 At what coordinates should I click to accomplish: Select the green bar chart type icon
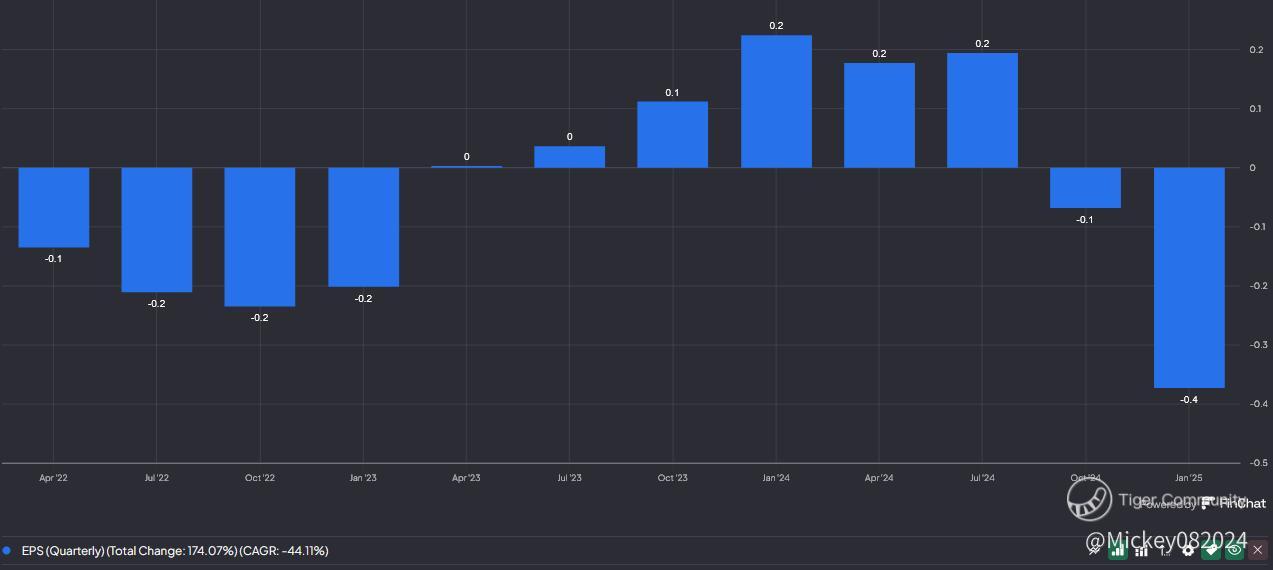pyautogui.click(x=1118, y=550)
